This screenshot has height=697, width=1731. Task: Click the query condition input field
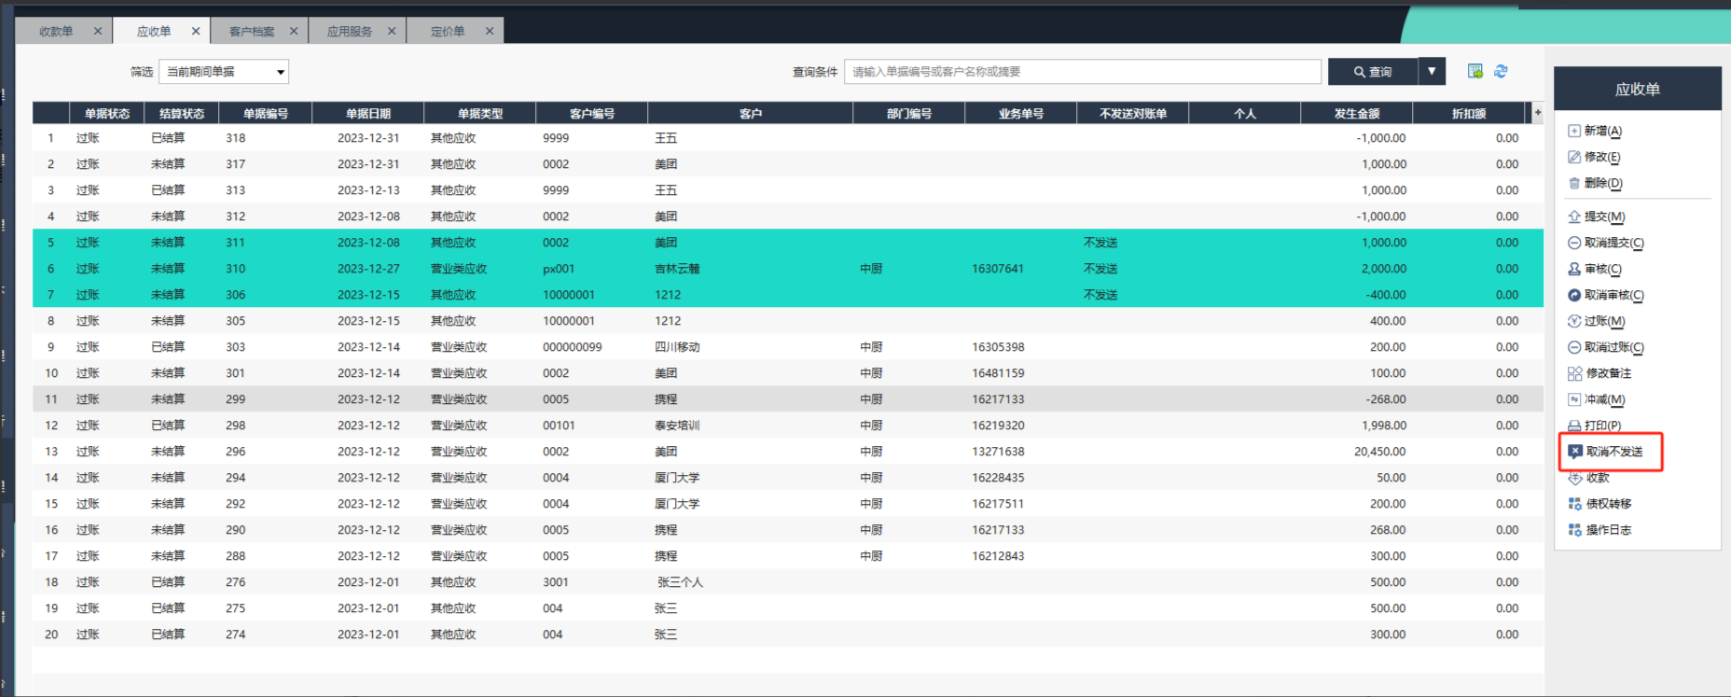point(1082,72)
